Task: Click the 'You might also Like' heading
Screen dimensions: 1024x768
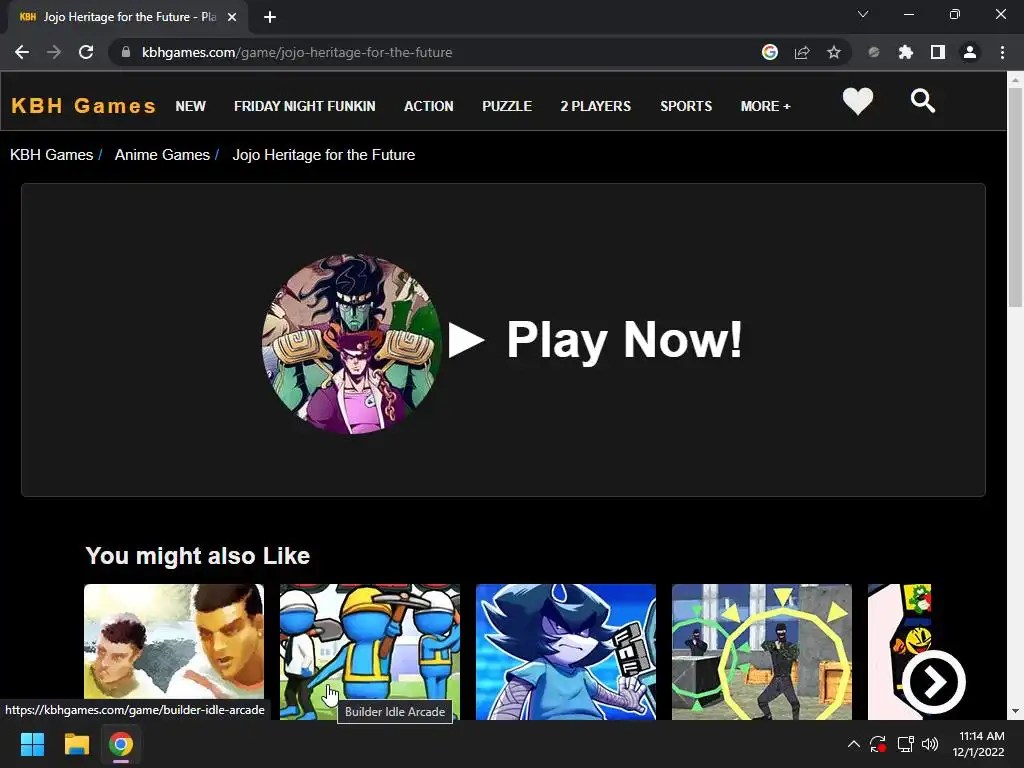Action: pyautogui.click(x=197, y=556)
